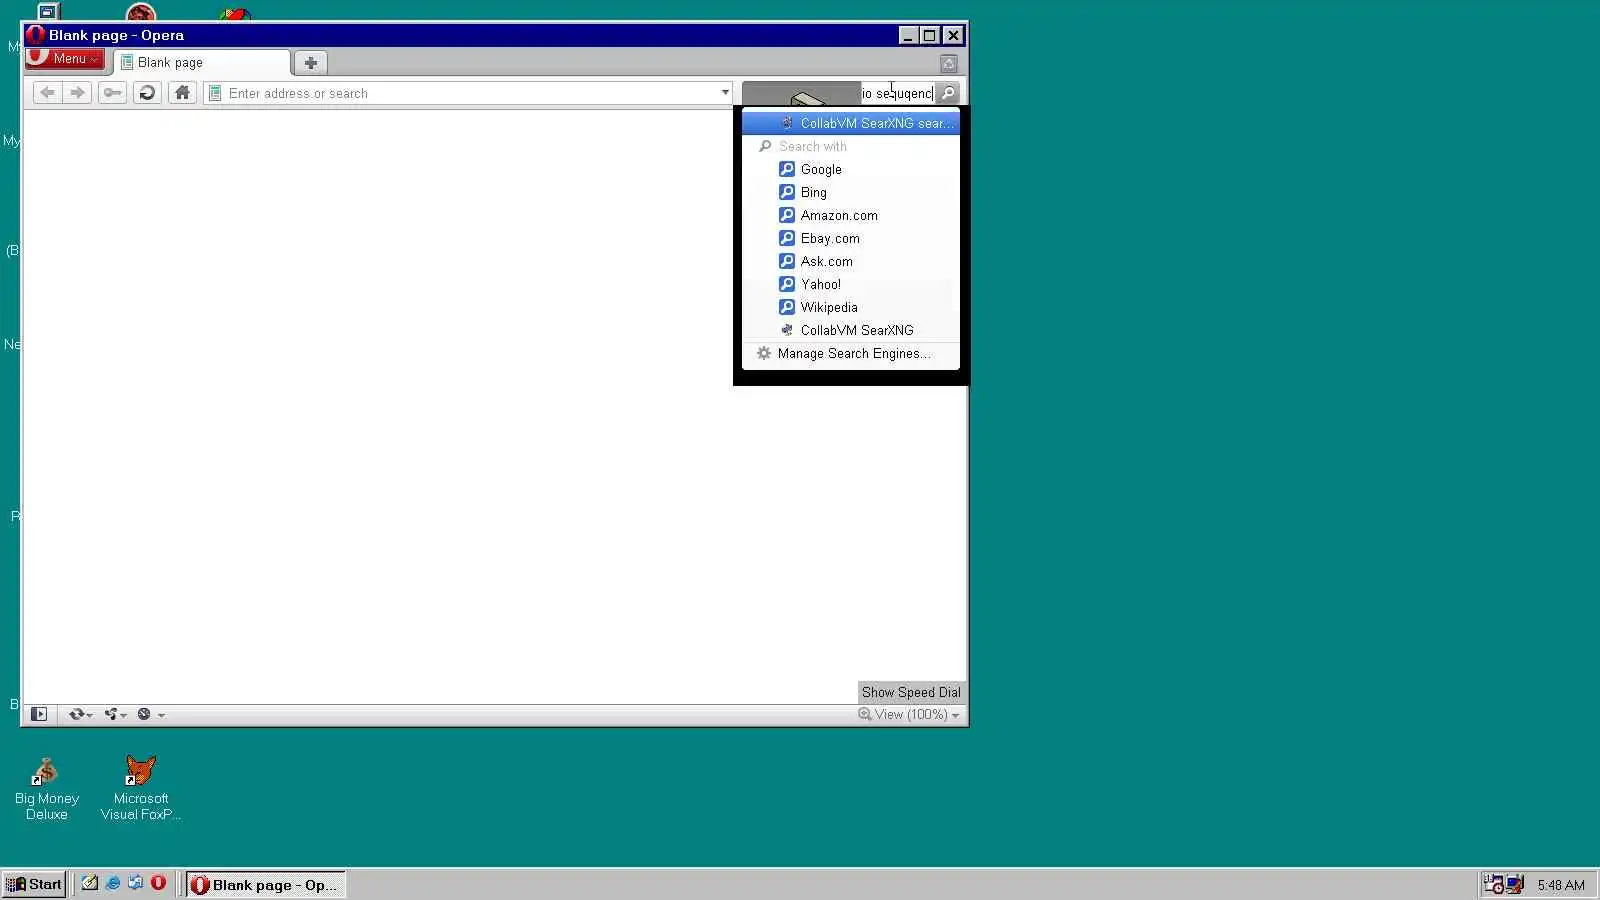Image resolution: width=1600 pixels, height=900 pixels.
Task: Open the Task Scheduler tray icon
Action: pos(1493,884)
